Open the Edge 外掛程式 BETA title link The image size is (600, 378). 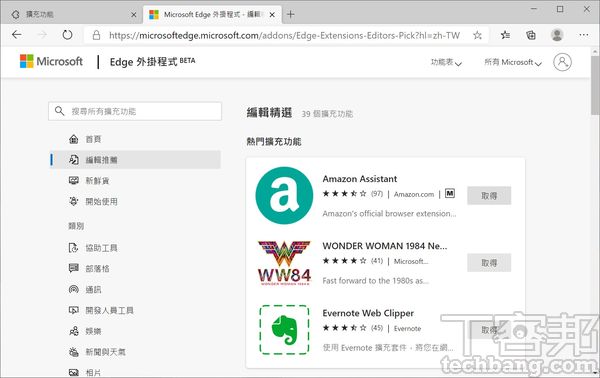point(152,62)
